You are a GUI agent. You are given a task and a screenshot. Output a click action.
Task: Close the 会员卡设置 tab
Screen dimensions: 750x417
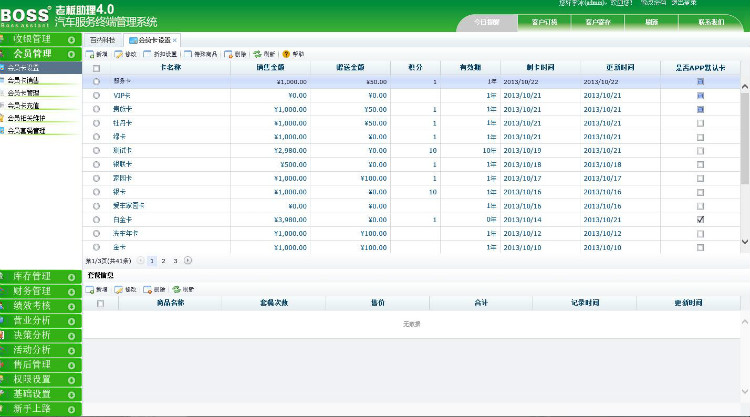175,40
